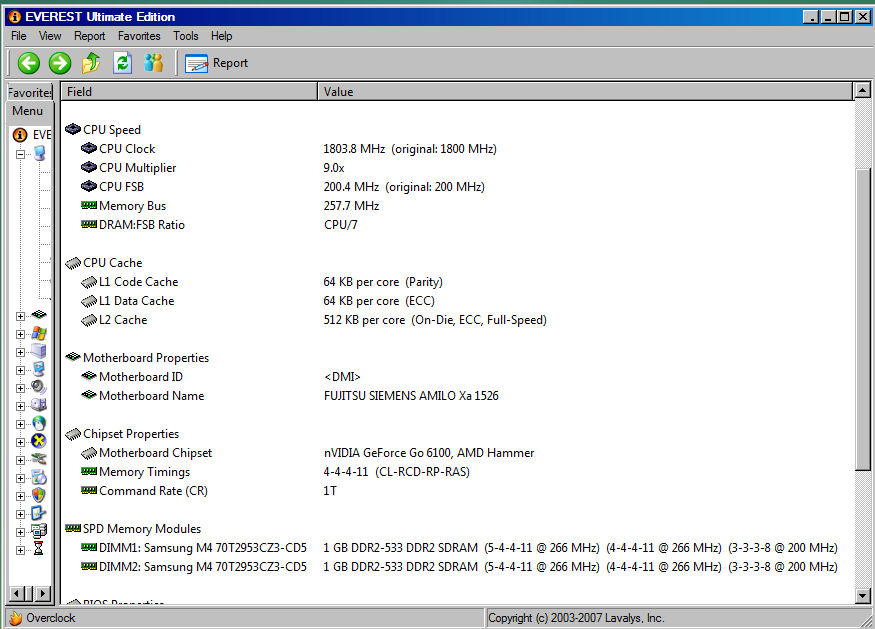Expand the DirectX tree node
Viewport: 875px width, 629px height.
pyautogui.click(x=20, y=442)
